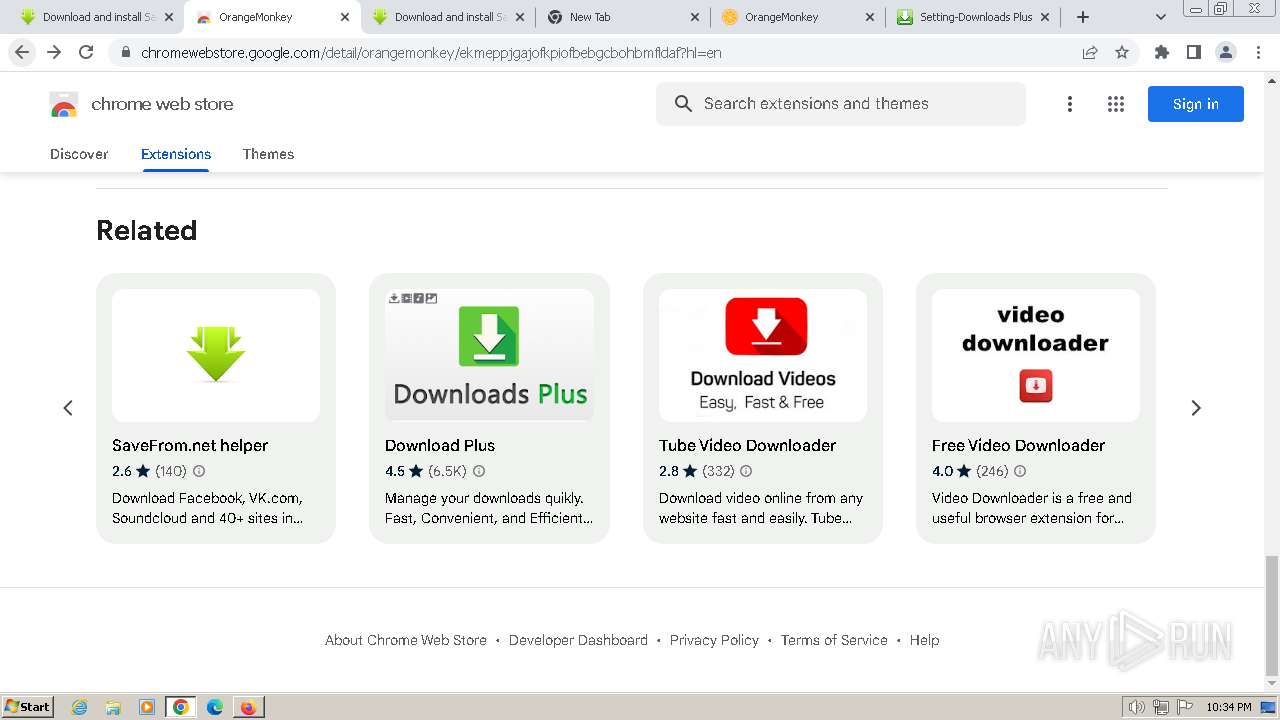The height and width of the screenshot is (720, 1280).
Task: Show rating info for Download Plus
Action: [x=479, y=471]
